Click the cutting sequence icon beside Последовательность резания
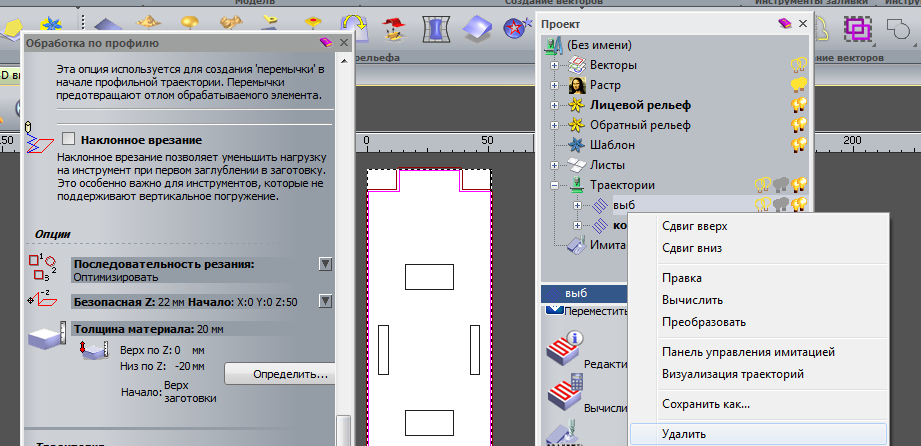Viewport: 921px width, 446px height. click(x=42, y=267)
